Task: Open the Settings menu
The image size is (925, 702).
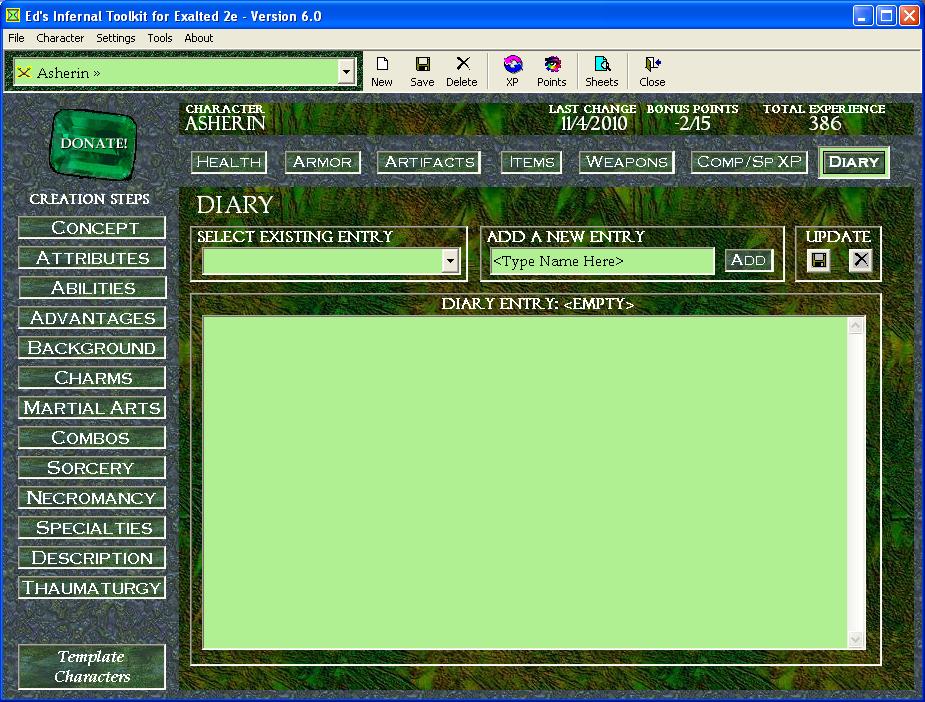Action: (x=116, y=38)
